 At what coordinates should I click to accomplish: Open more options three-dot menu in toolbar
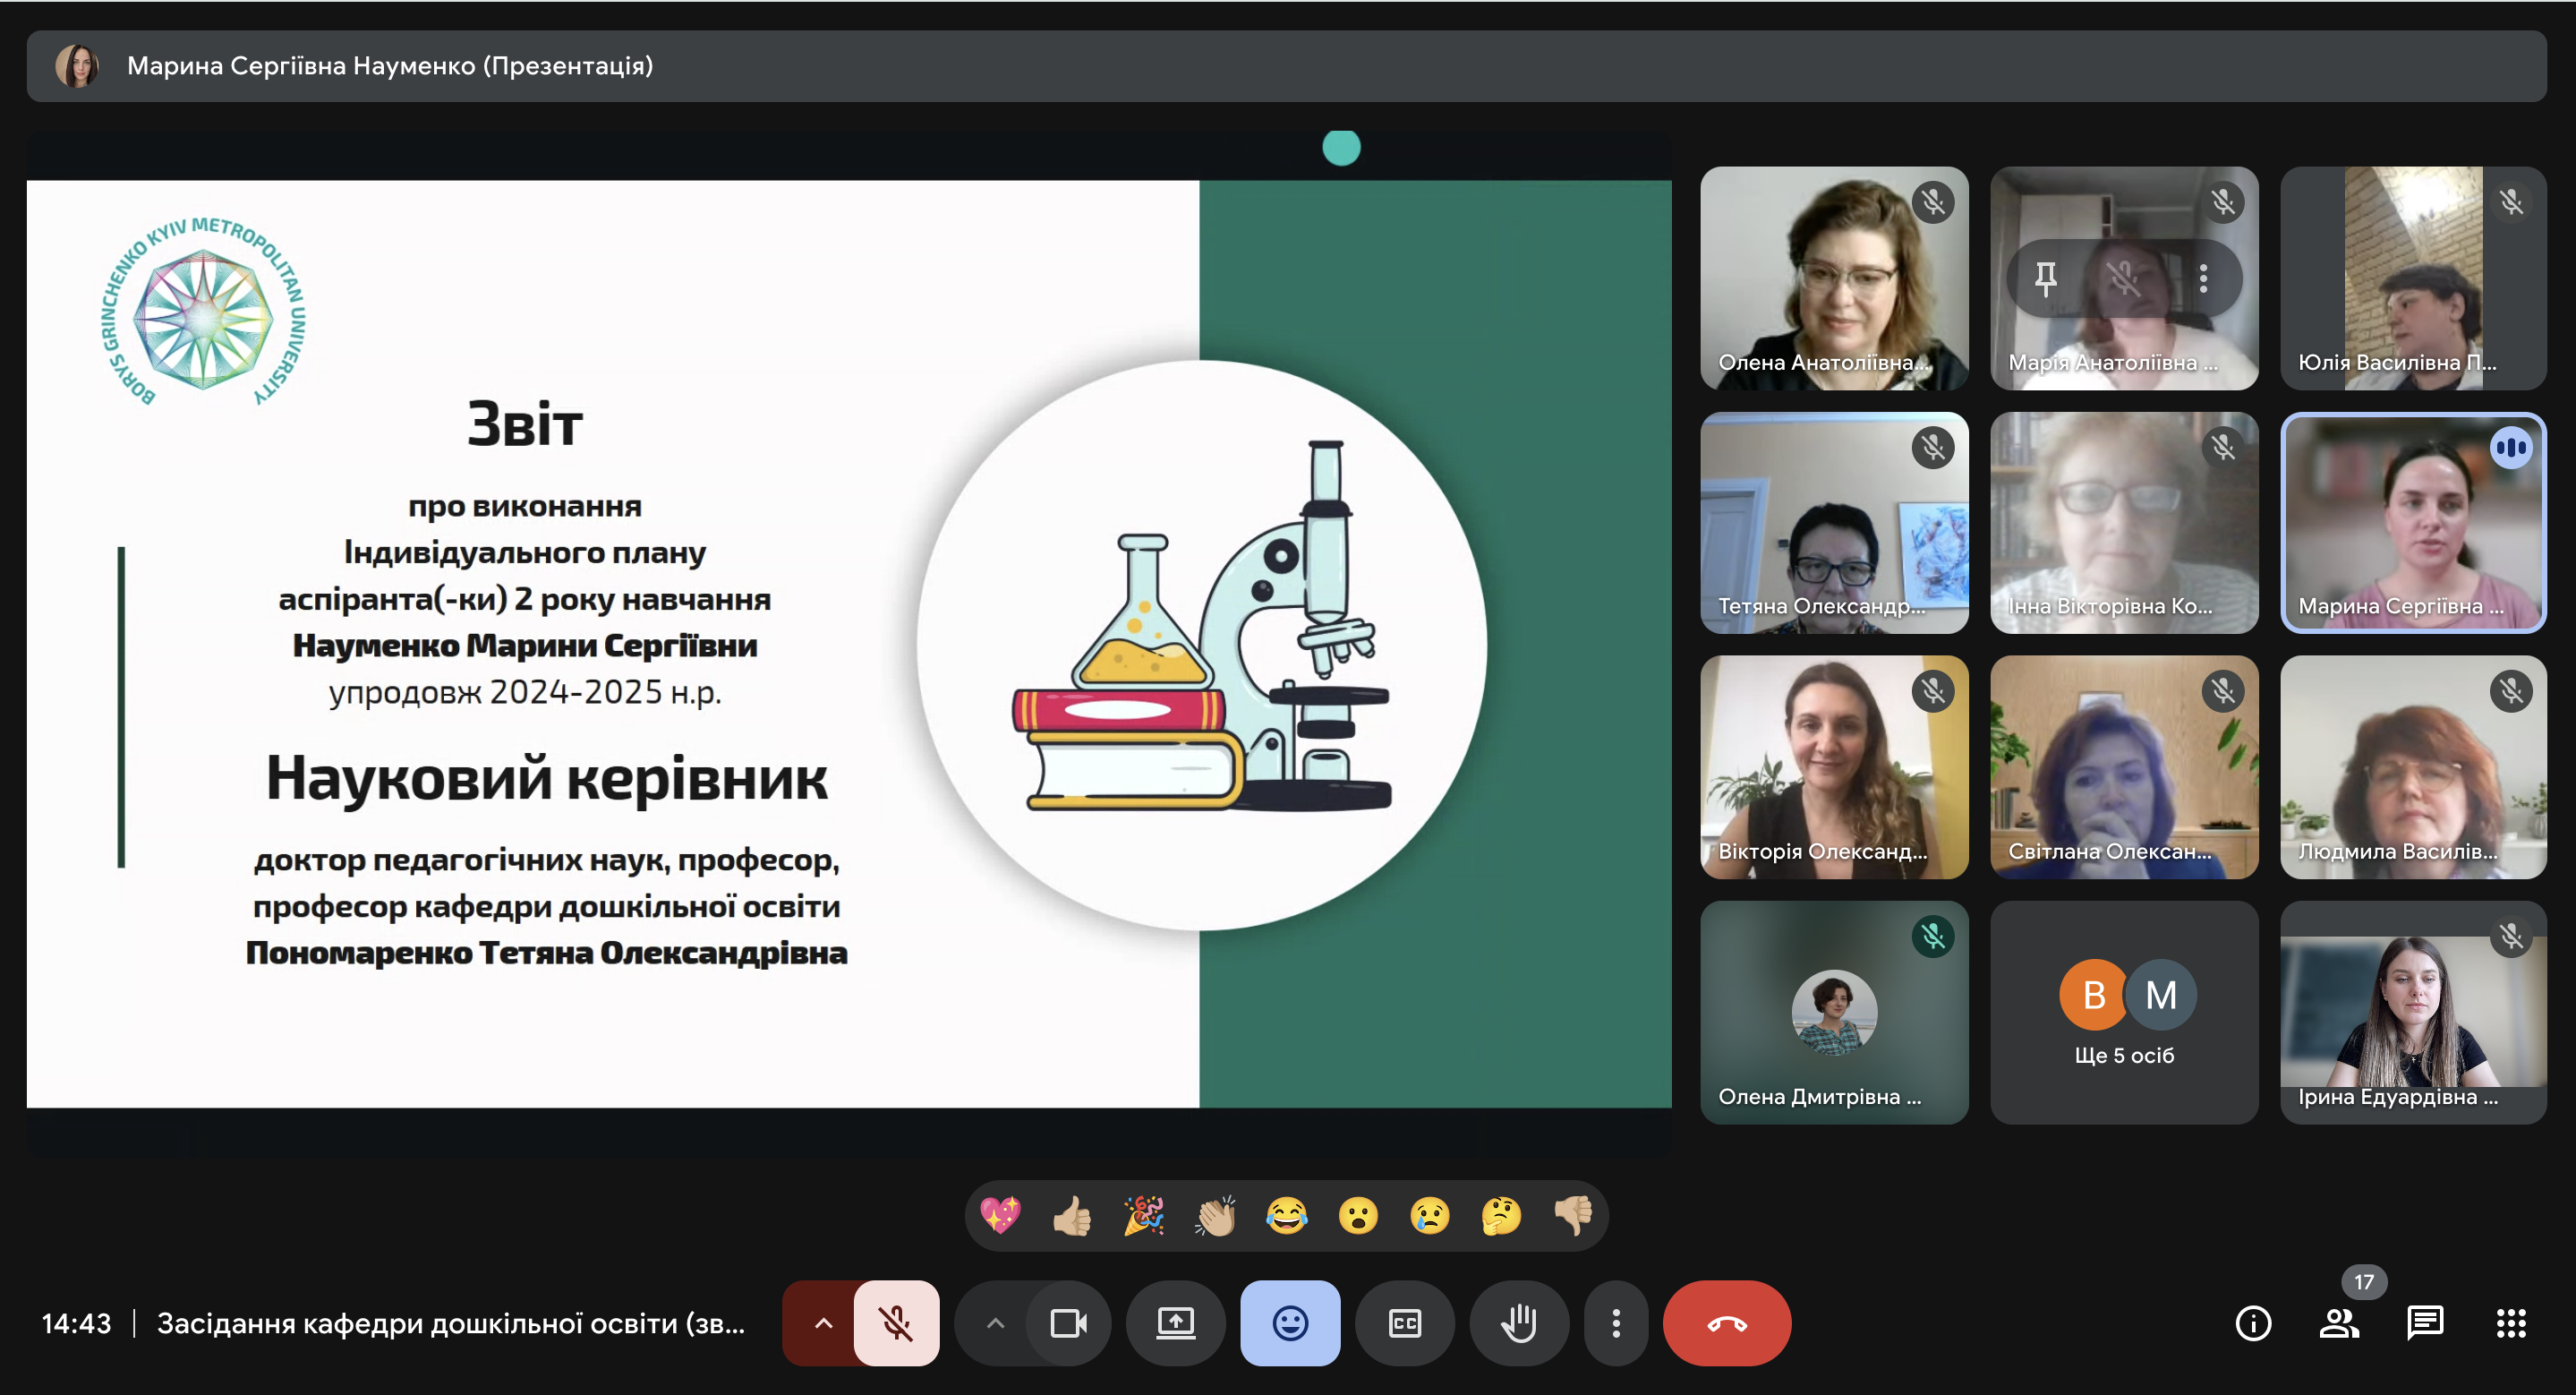click(1615, 1323)
